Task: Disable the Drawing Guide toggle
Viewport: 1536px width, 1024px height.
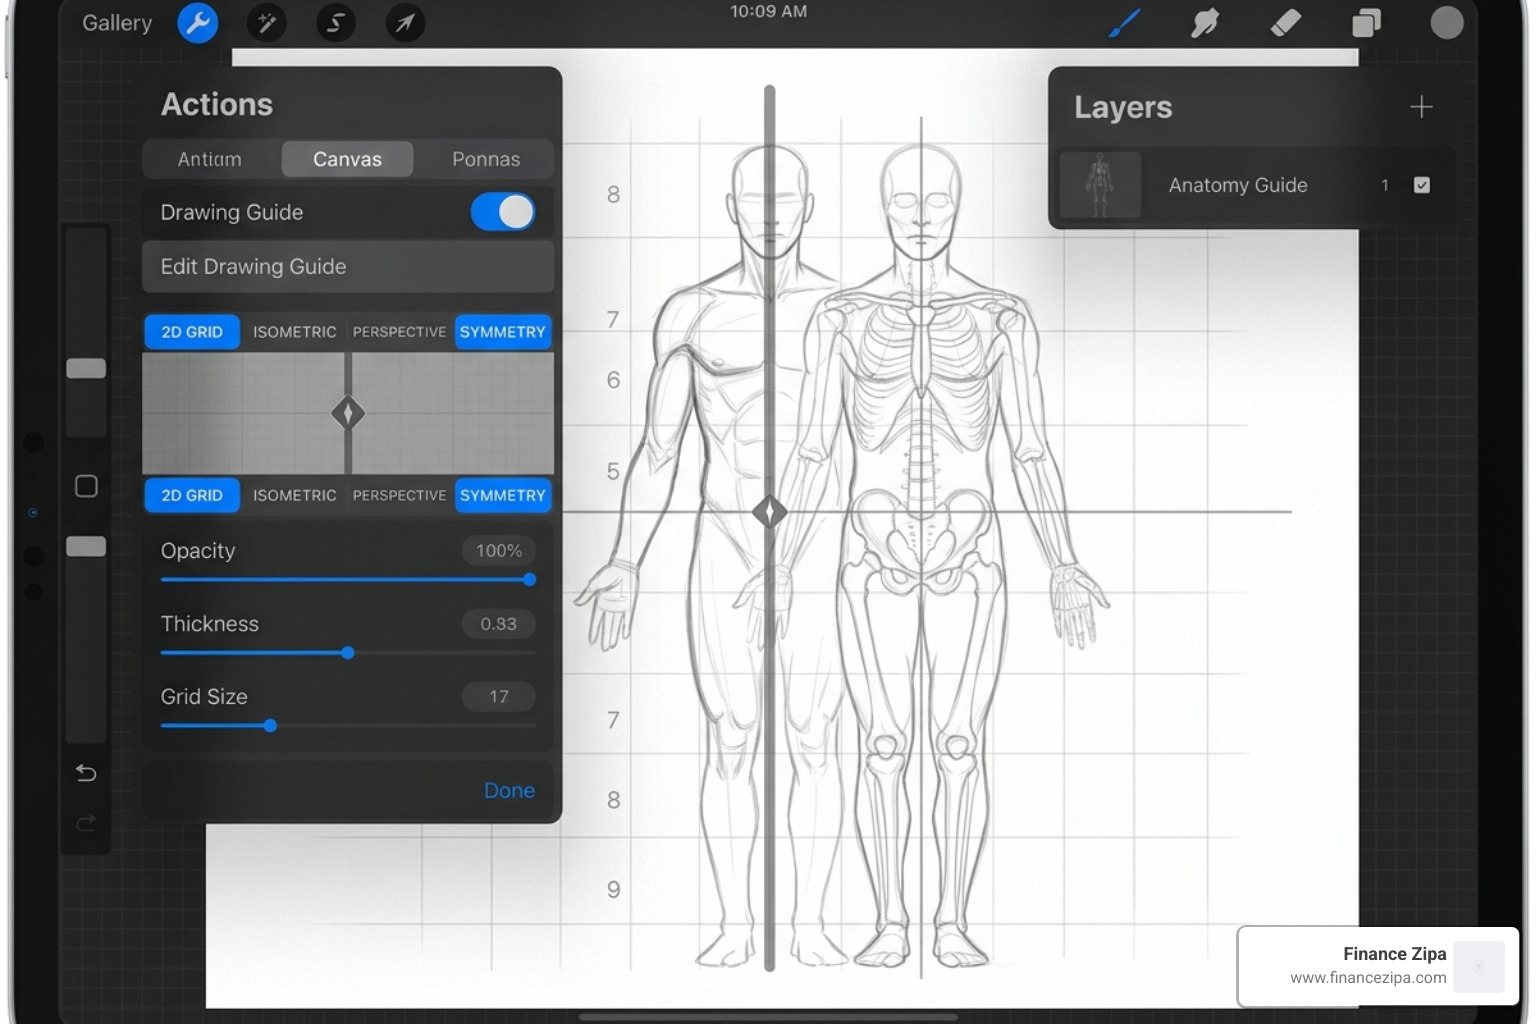Action: pos(502,212)
